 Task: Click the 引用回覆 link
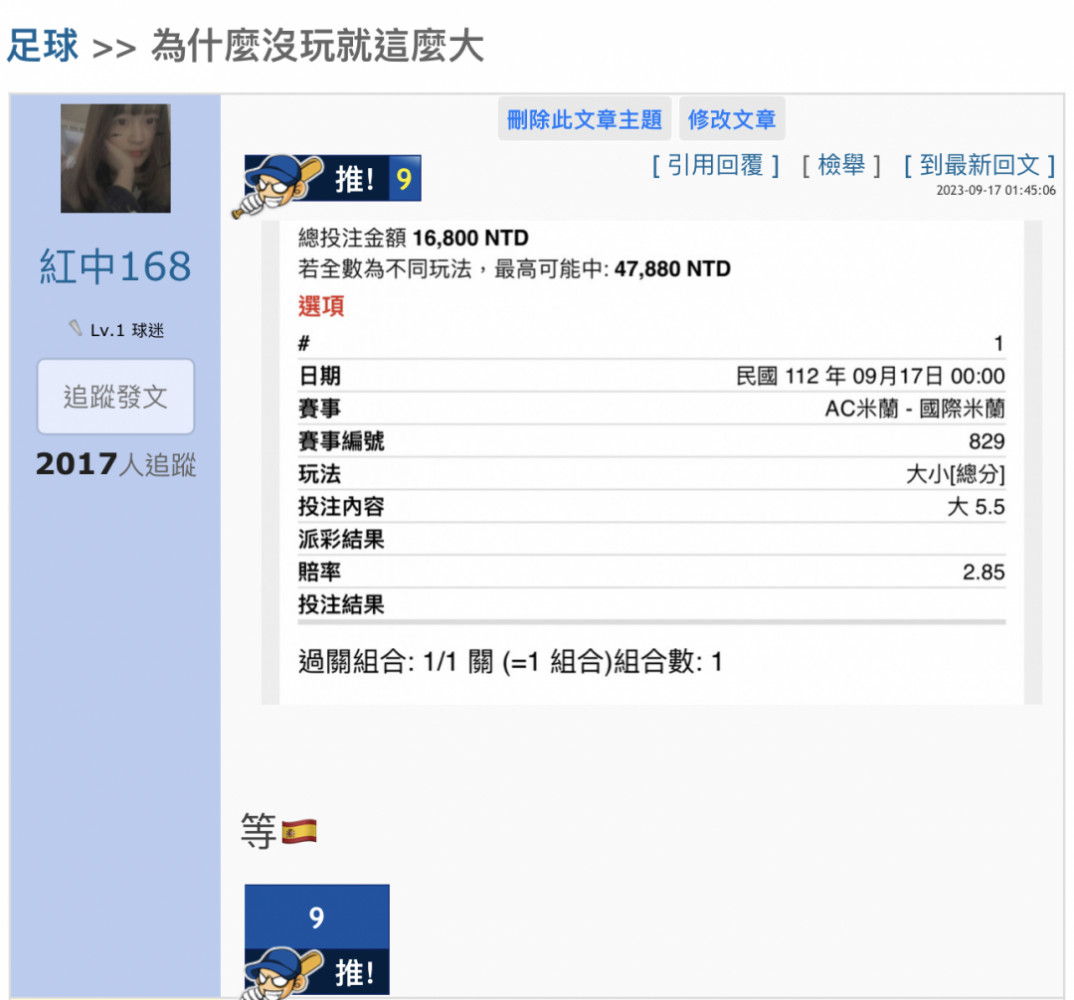click(x=716, y=165)
